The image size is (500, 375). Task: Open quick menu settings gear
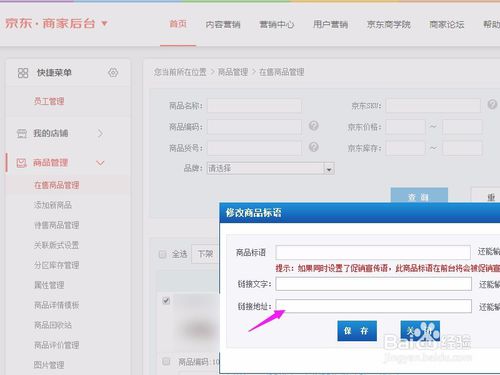point(113,73)
